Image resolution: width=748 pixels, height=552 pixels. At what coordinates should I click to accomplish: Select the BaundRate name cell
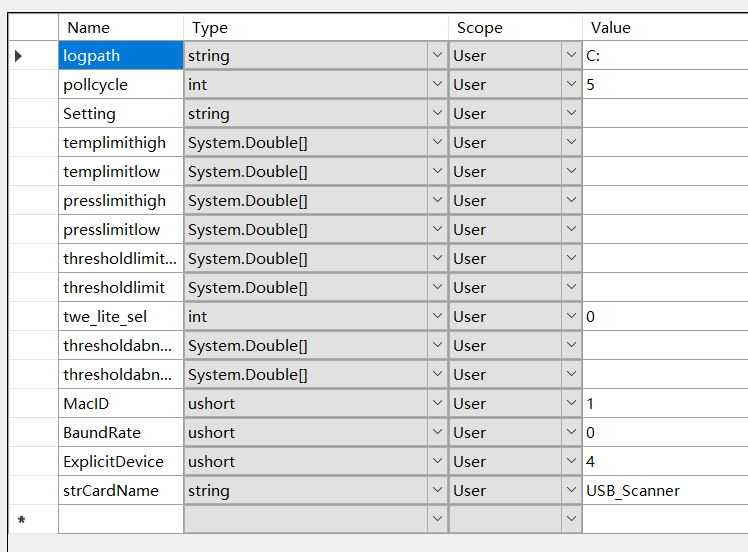point(121,432)
